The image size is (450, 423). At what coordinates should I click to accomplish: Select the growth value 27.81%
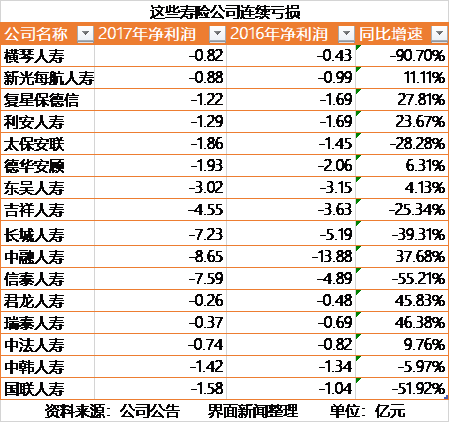coord(421,99)
